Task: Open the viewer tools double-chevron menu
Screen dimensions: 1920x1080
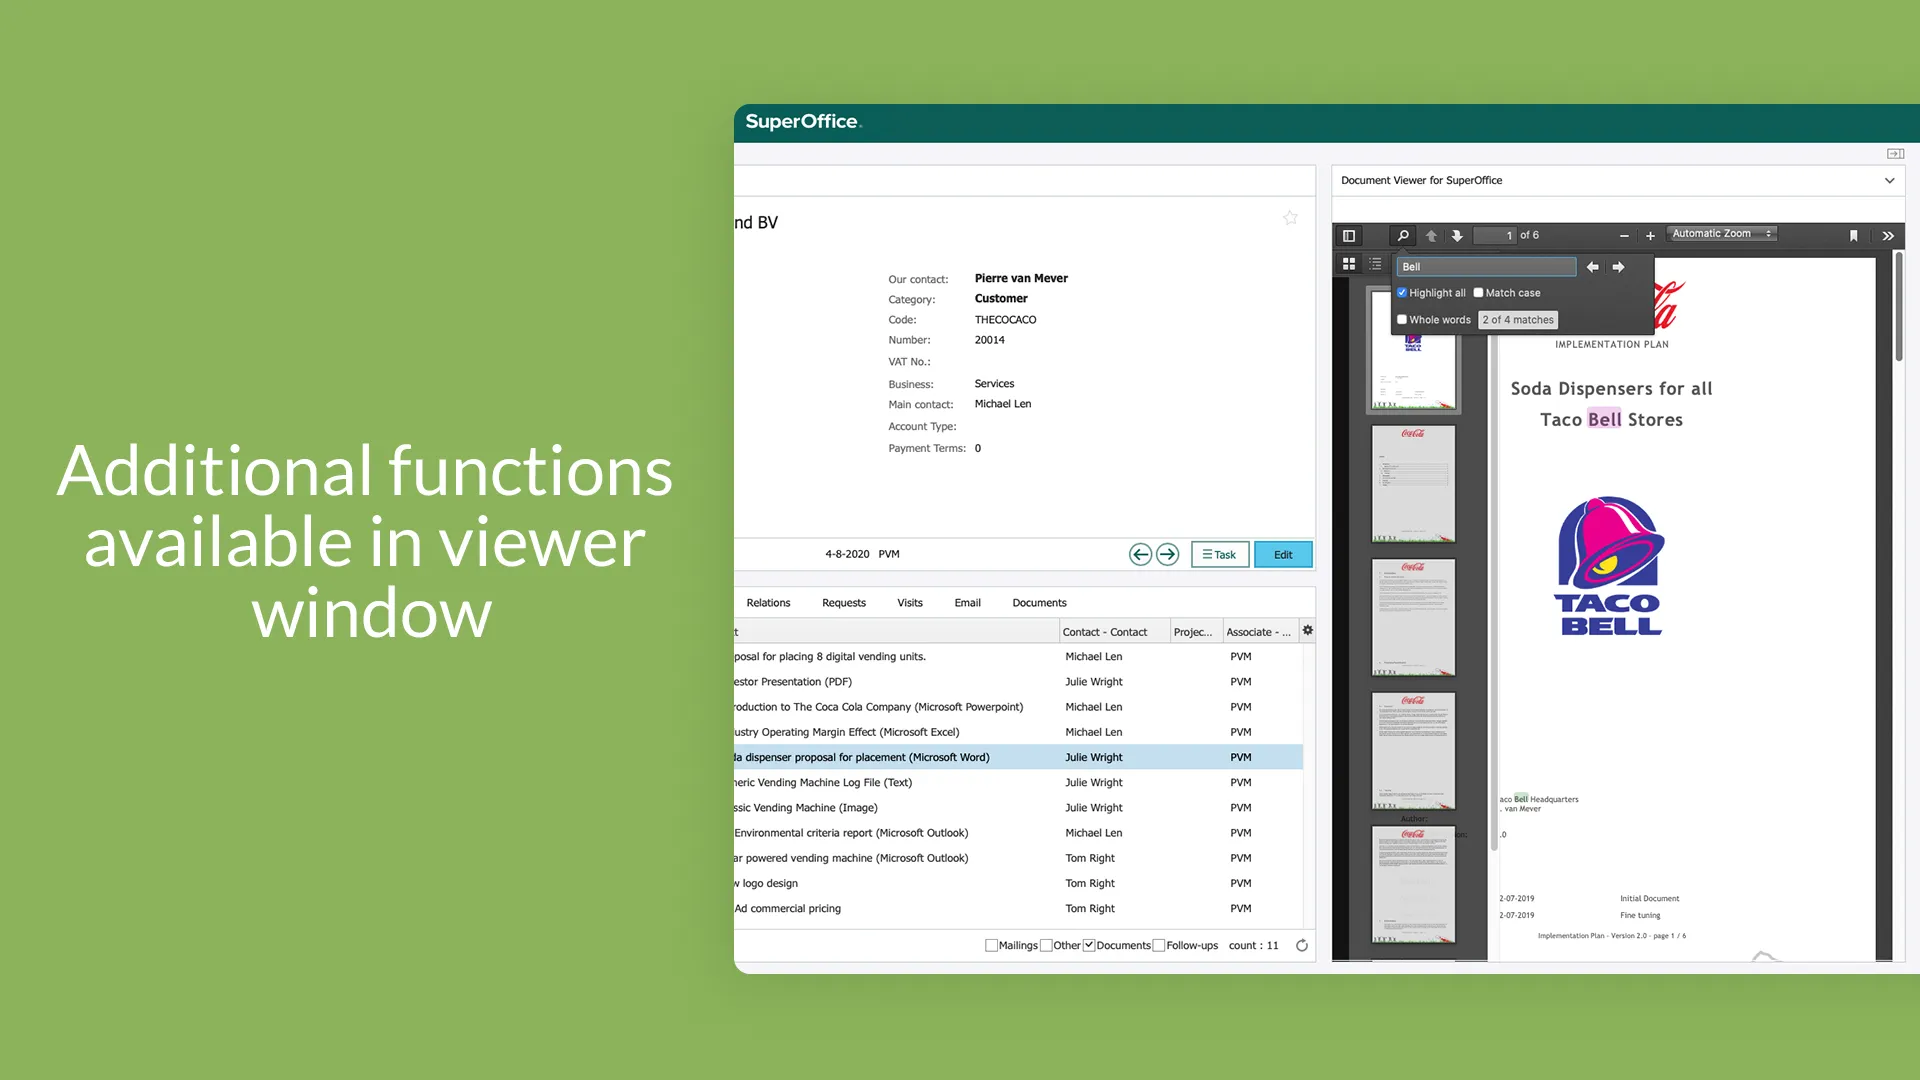Action: [1887, 236]
